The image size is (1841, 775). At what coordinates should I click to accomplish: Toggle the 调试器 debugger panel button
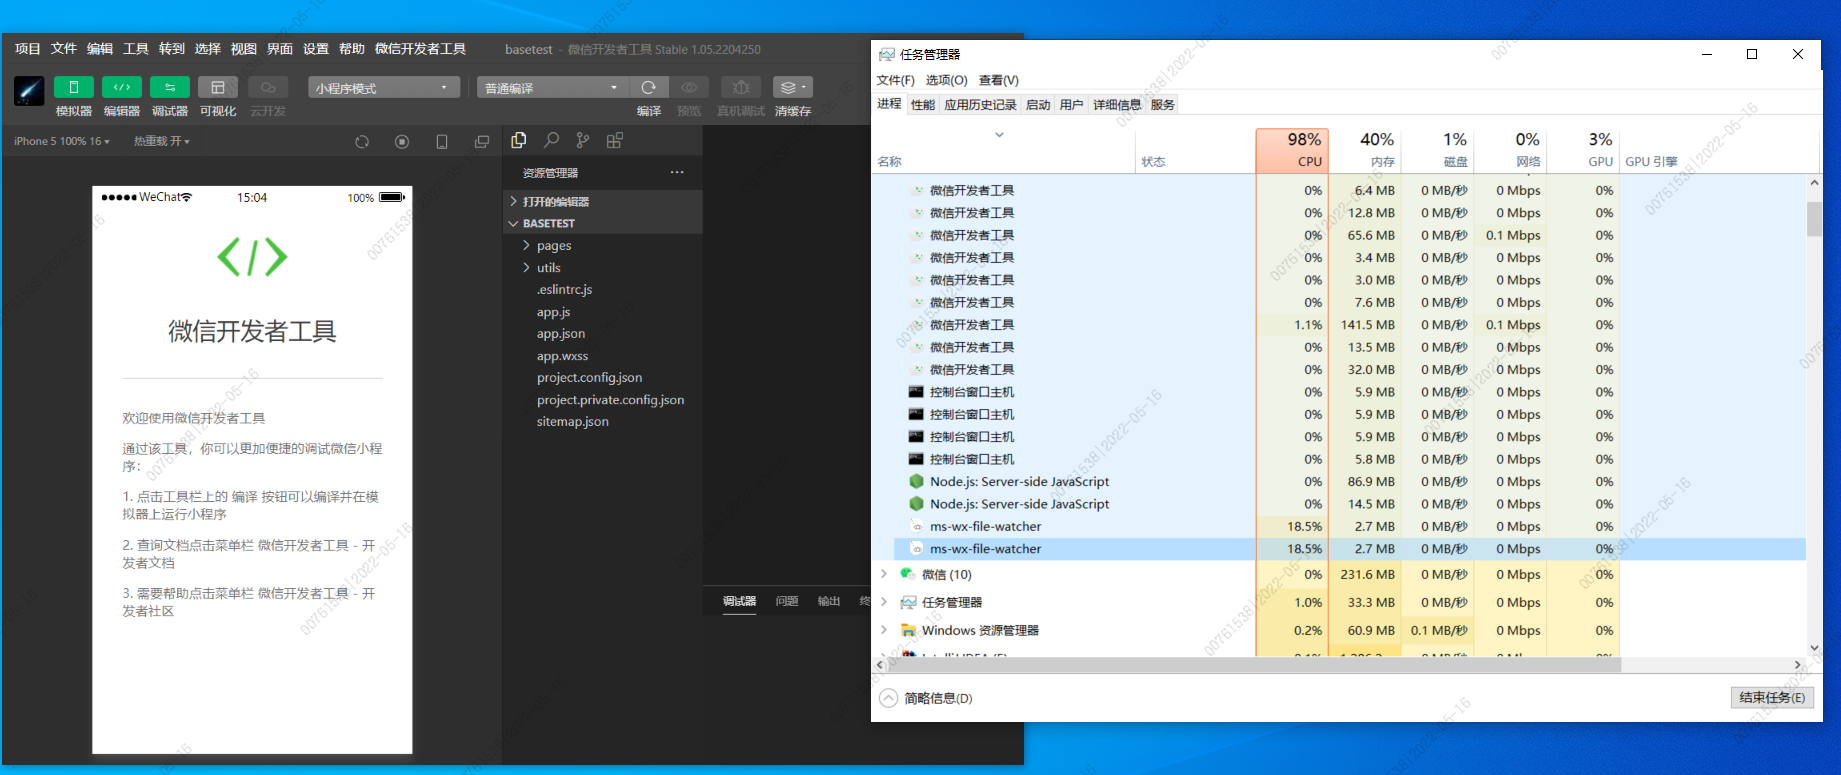[170, 87]
